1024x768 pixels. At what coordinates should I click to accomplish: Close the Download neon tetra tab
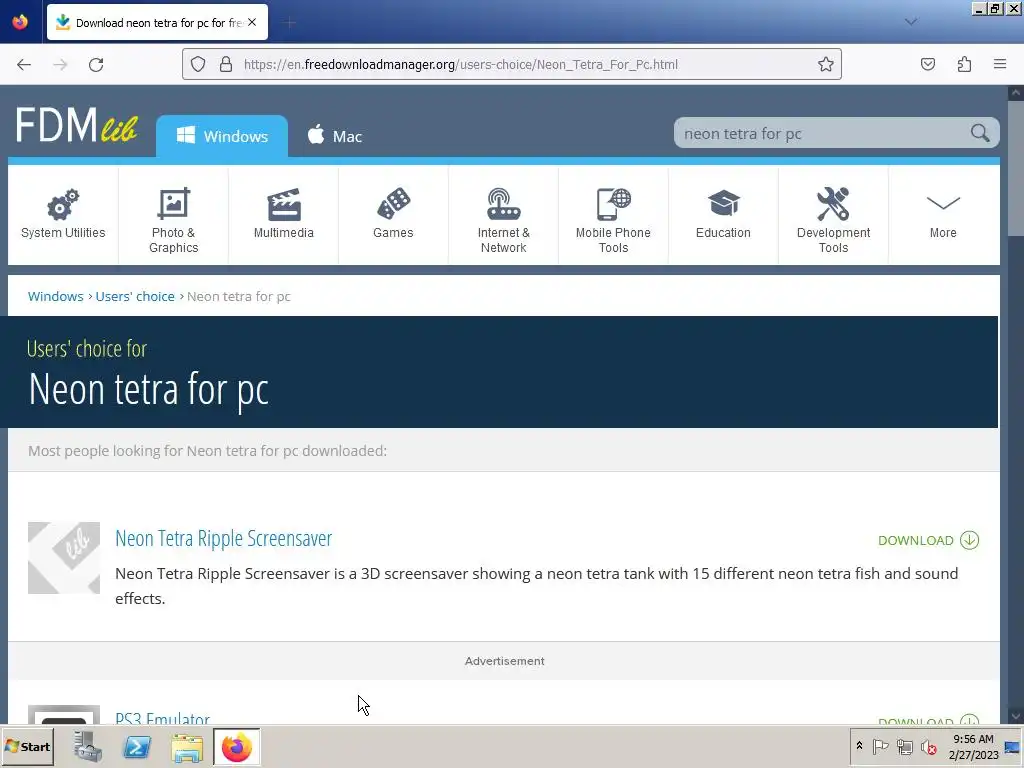point(252,22)
